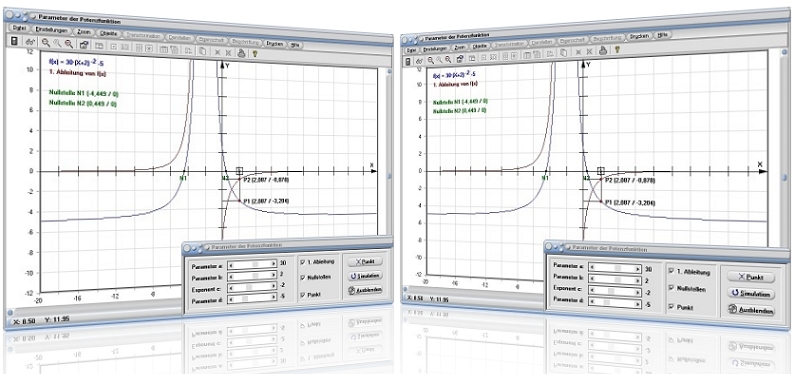Open properties icon in right window toolbar
This screenshot has width=794, height=374.
coord(460,59)
